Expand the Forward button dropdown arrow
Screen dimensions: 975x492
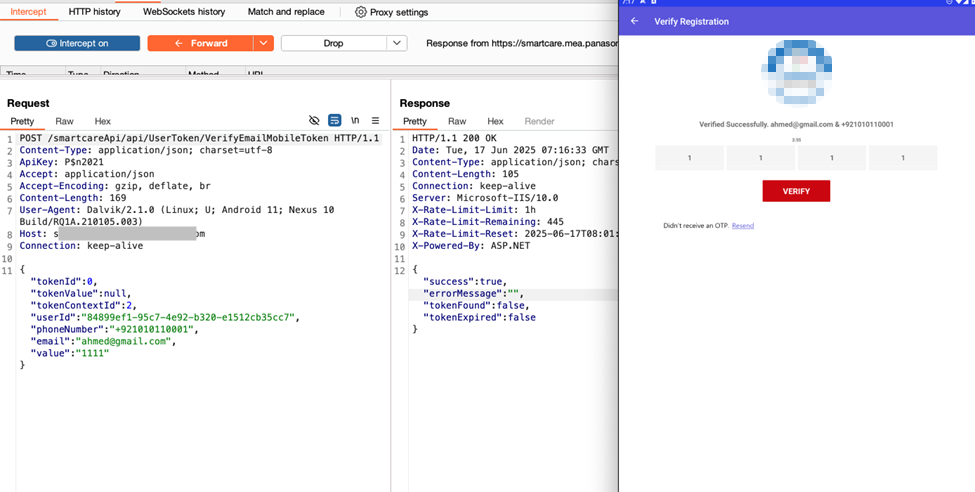click(263, 43)
